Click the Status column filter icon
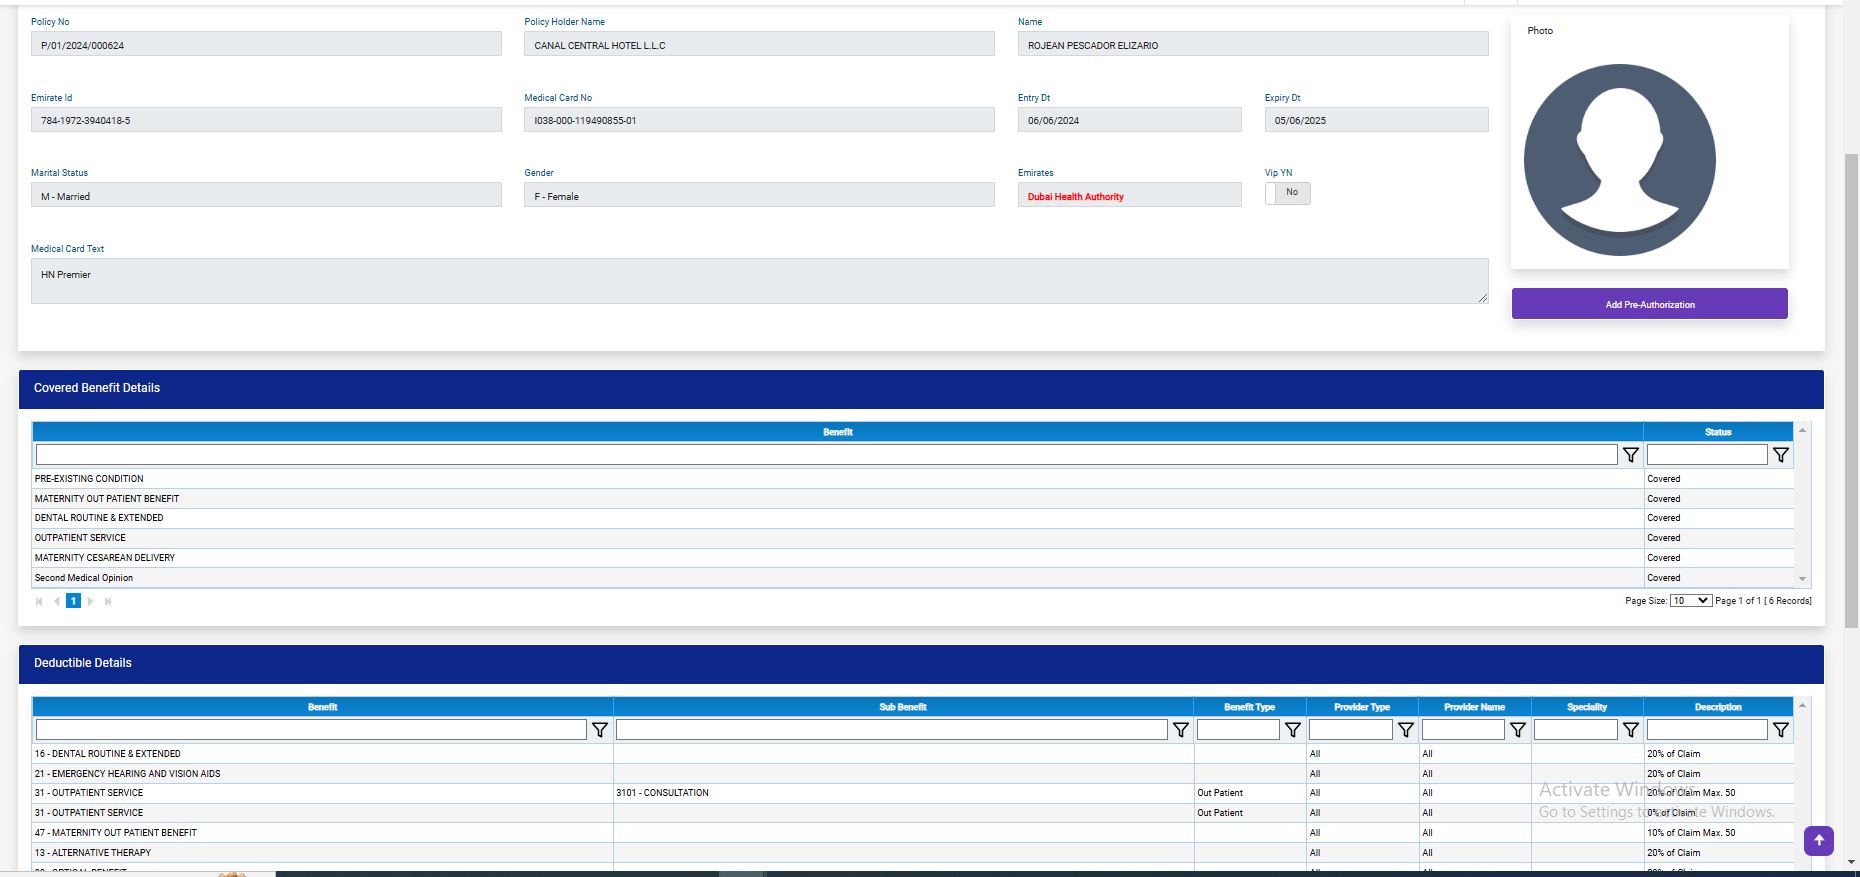 point(1780,455)
